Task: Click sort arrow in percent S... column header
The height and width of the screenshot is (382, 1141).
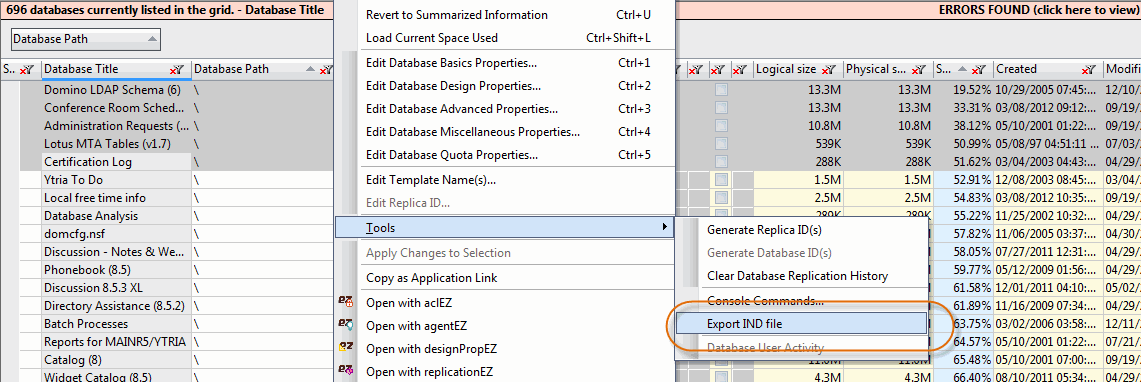Action: tap(963, 69)
